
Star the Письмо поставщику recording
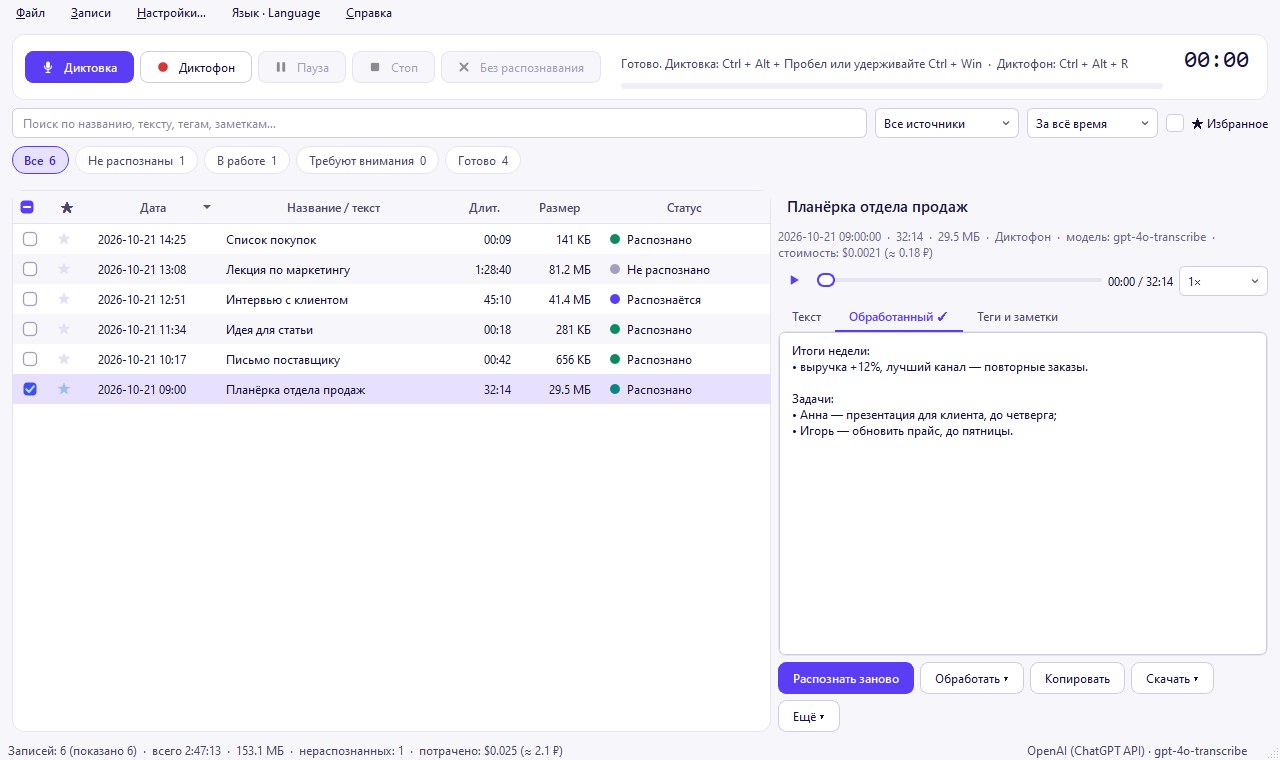coord(65,359)
